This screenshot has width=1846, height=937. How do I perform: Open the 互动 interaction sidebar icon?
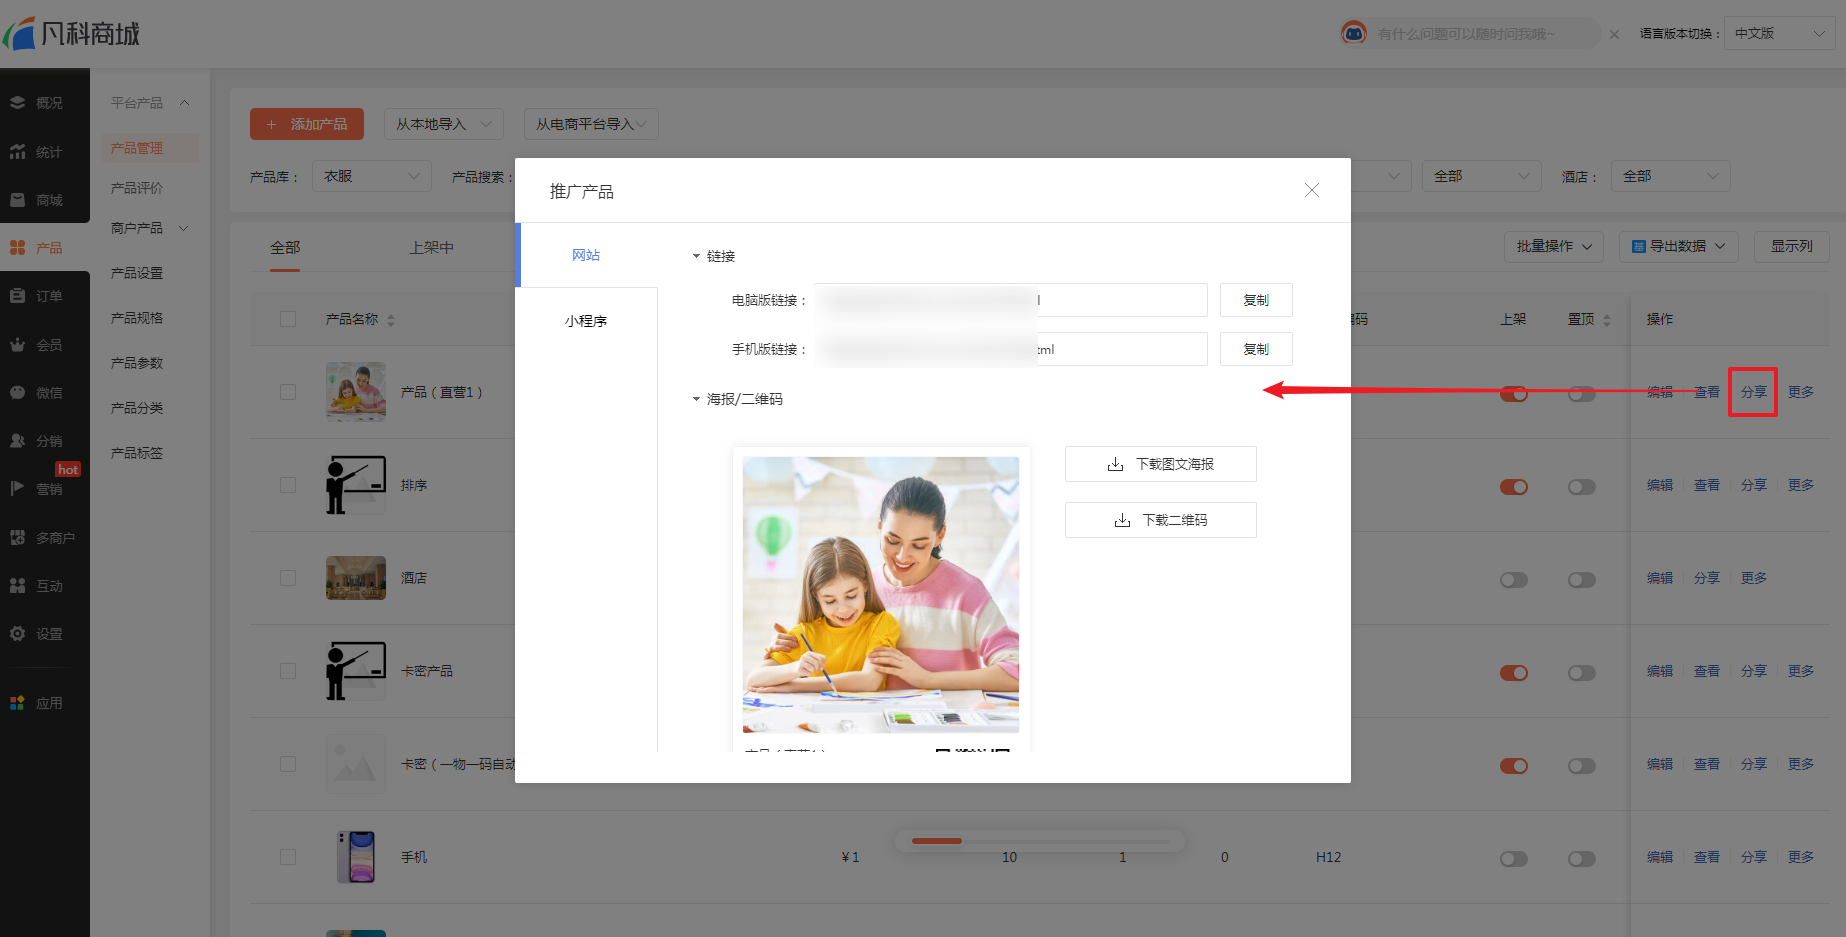pyautogui.click(x=17, y=586)
